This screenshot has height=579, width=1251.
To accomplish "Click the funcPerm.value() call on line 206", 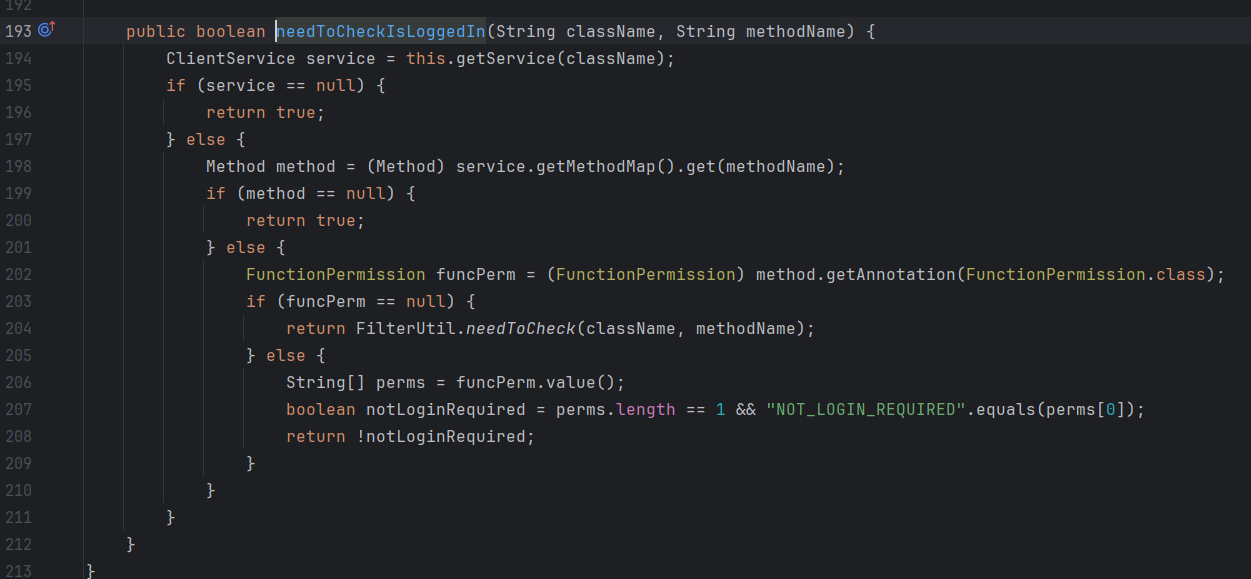I will (540, 382).
